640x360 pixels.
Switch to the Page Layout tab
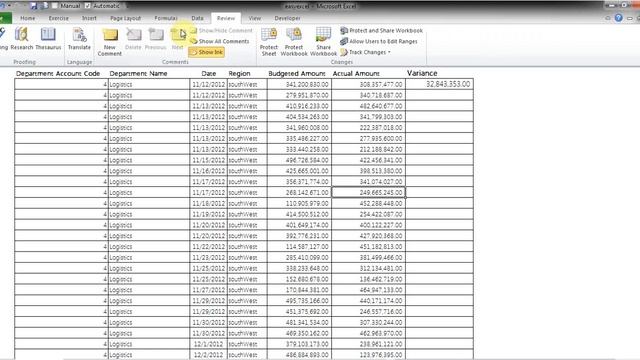[125, 18]
